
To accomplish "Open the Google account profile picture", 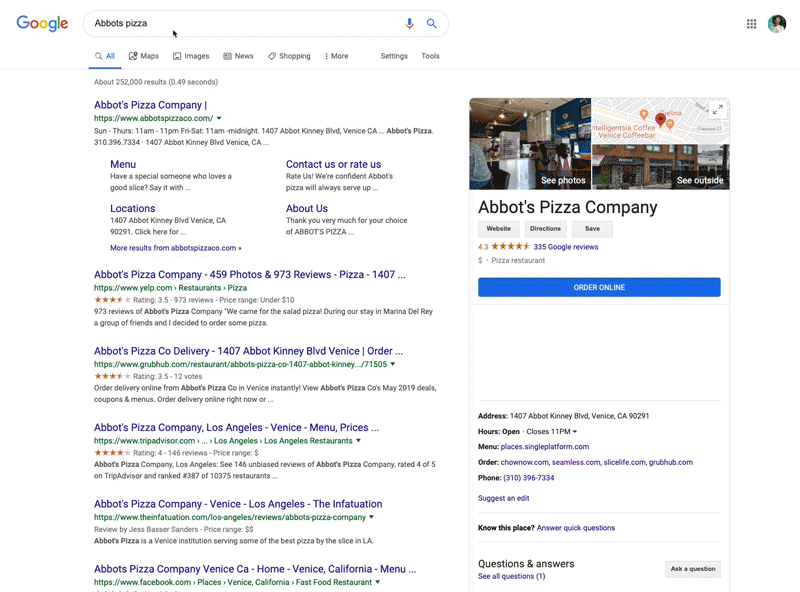I will [777, 24].
